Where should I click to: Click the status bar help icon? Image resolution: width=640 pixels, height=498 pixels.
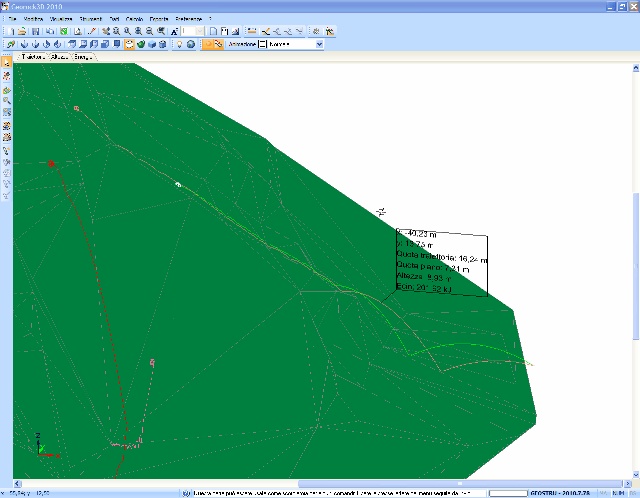[x=186, y=493]
